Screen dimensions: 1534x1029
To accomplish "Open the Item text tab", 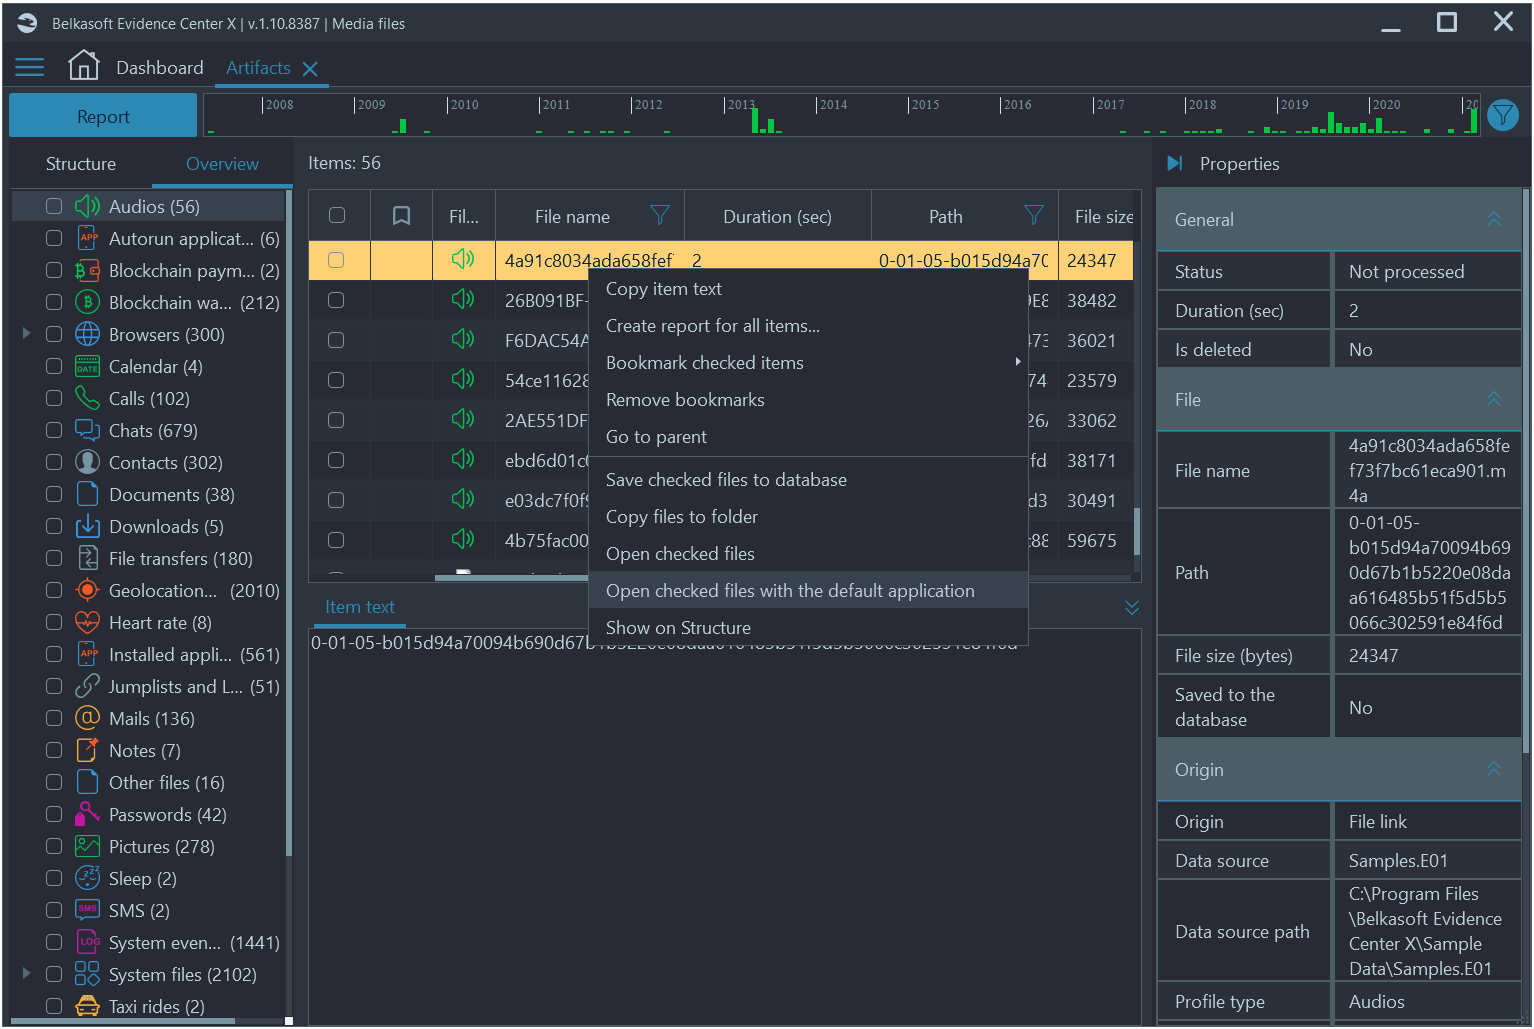I will [360, 606].
